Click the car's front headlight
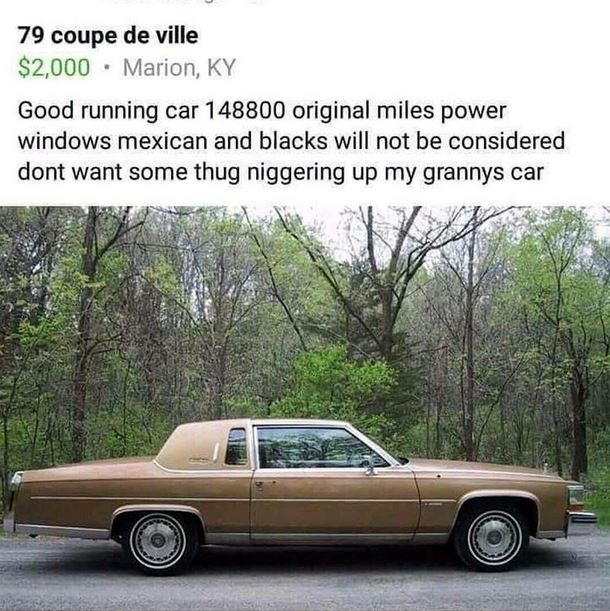Viewport: 610px width, 611px height. tap(577, 496)
